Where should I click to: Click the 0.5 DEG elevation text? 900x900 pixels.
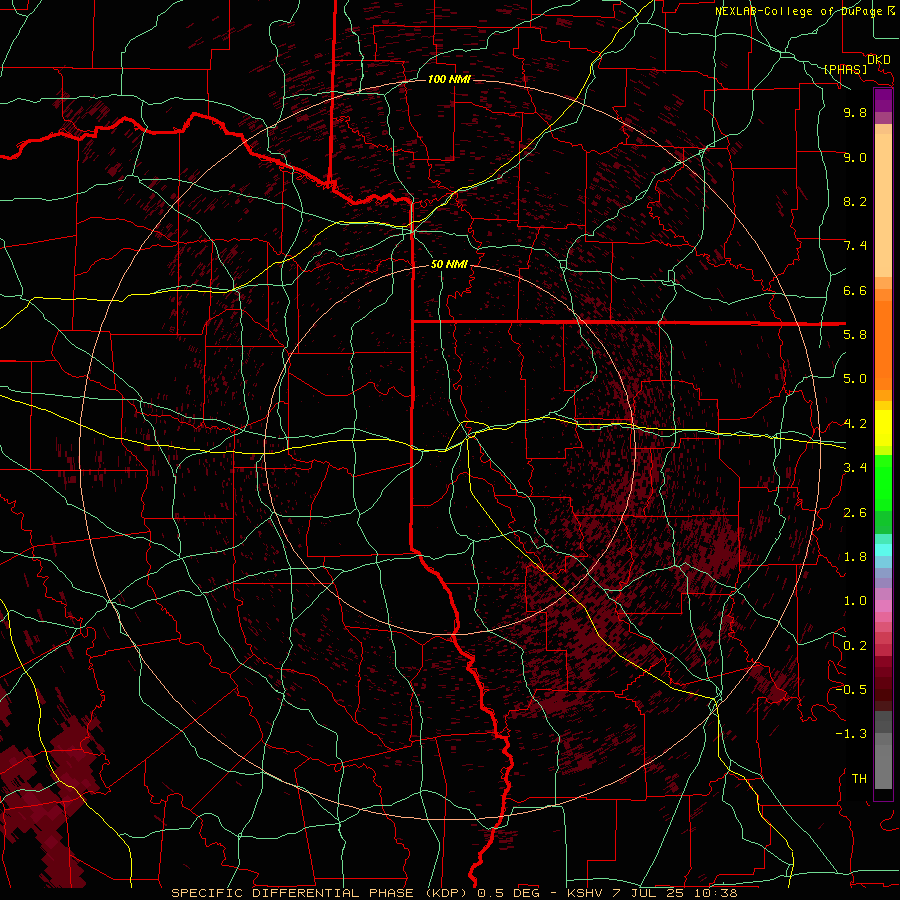[509, 893]
